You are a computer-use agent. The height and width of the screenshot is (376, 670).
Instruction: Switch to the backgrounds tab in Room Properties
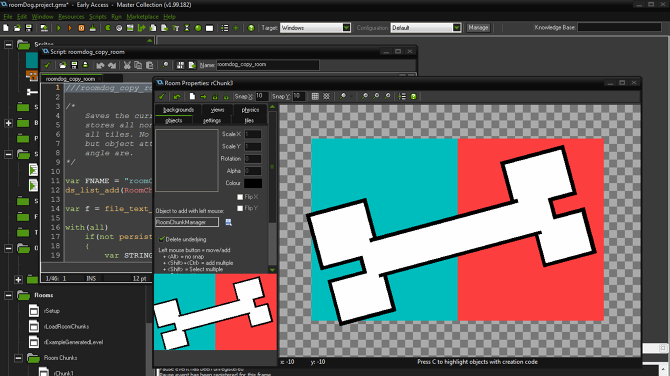179,110
